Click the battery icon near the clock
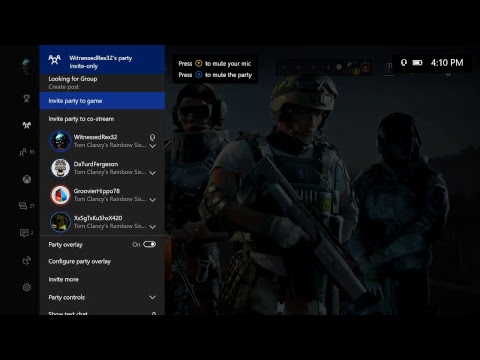 point(417,62)
